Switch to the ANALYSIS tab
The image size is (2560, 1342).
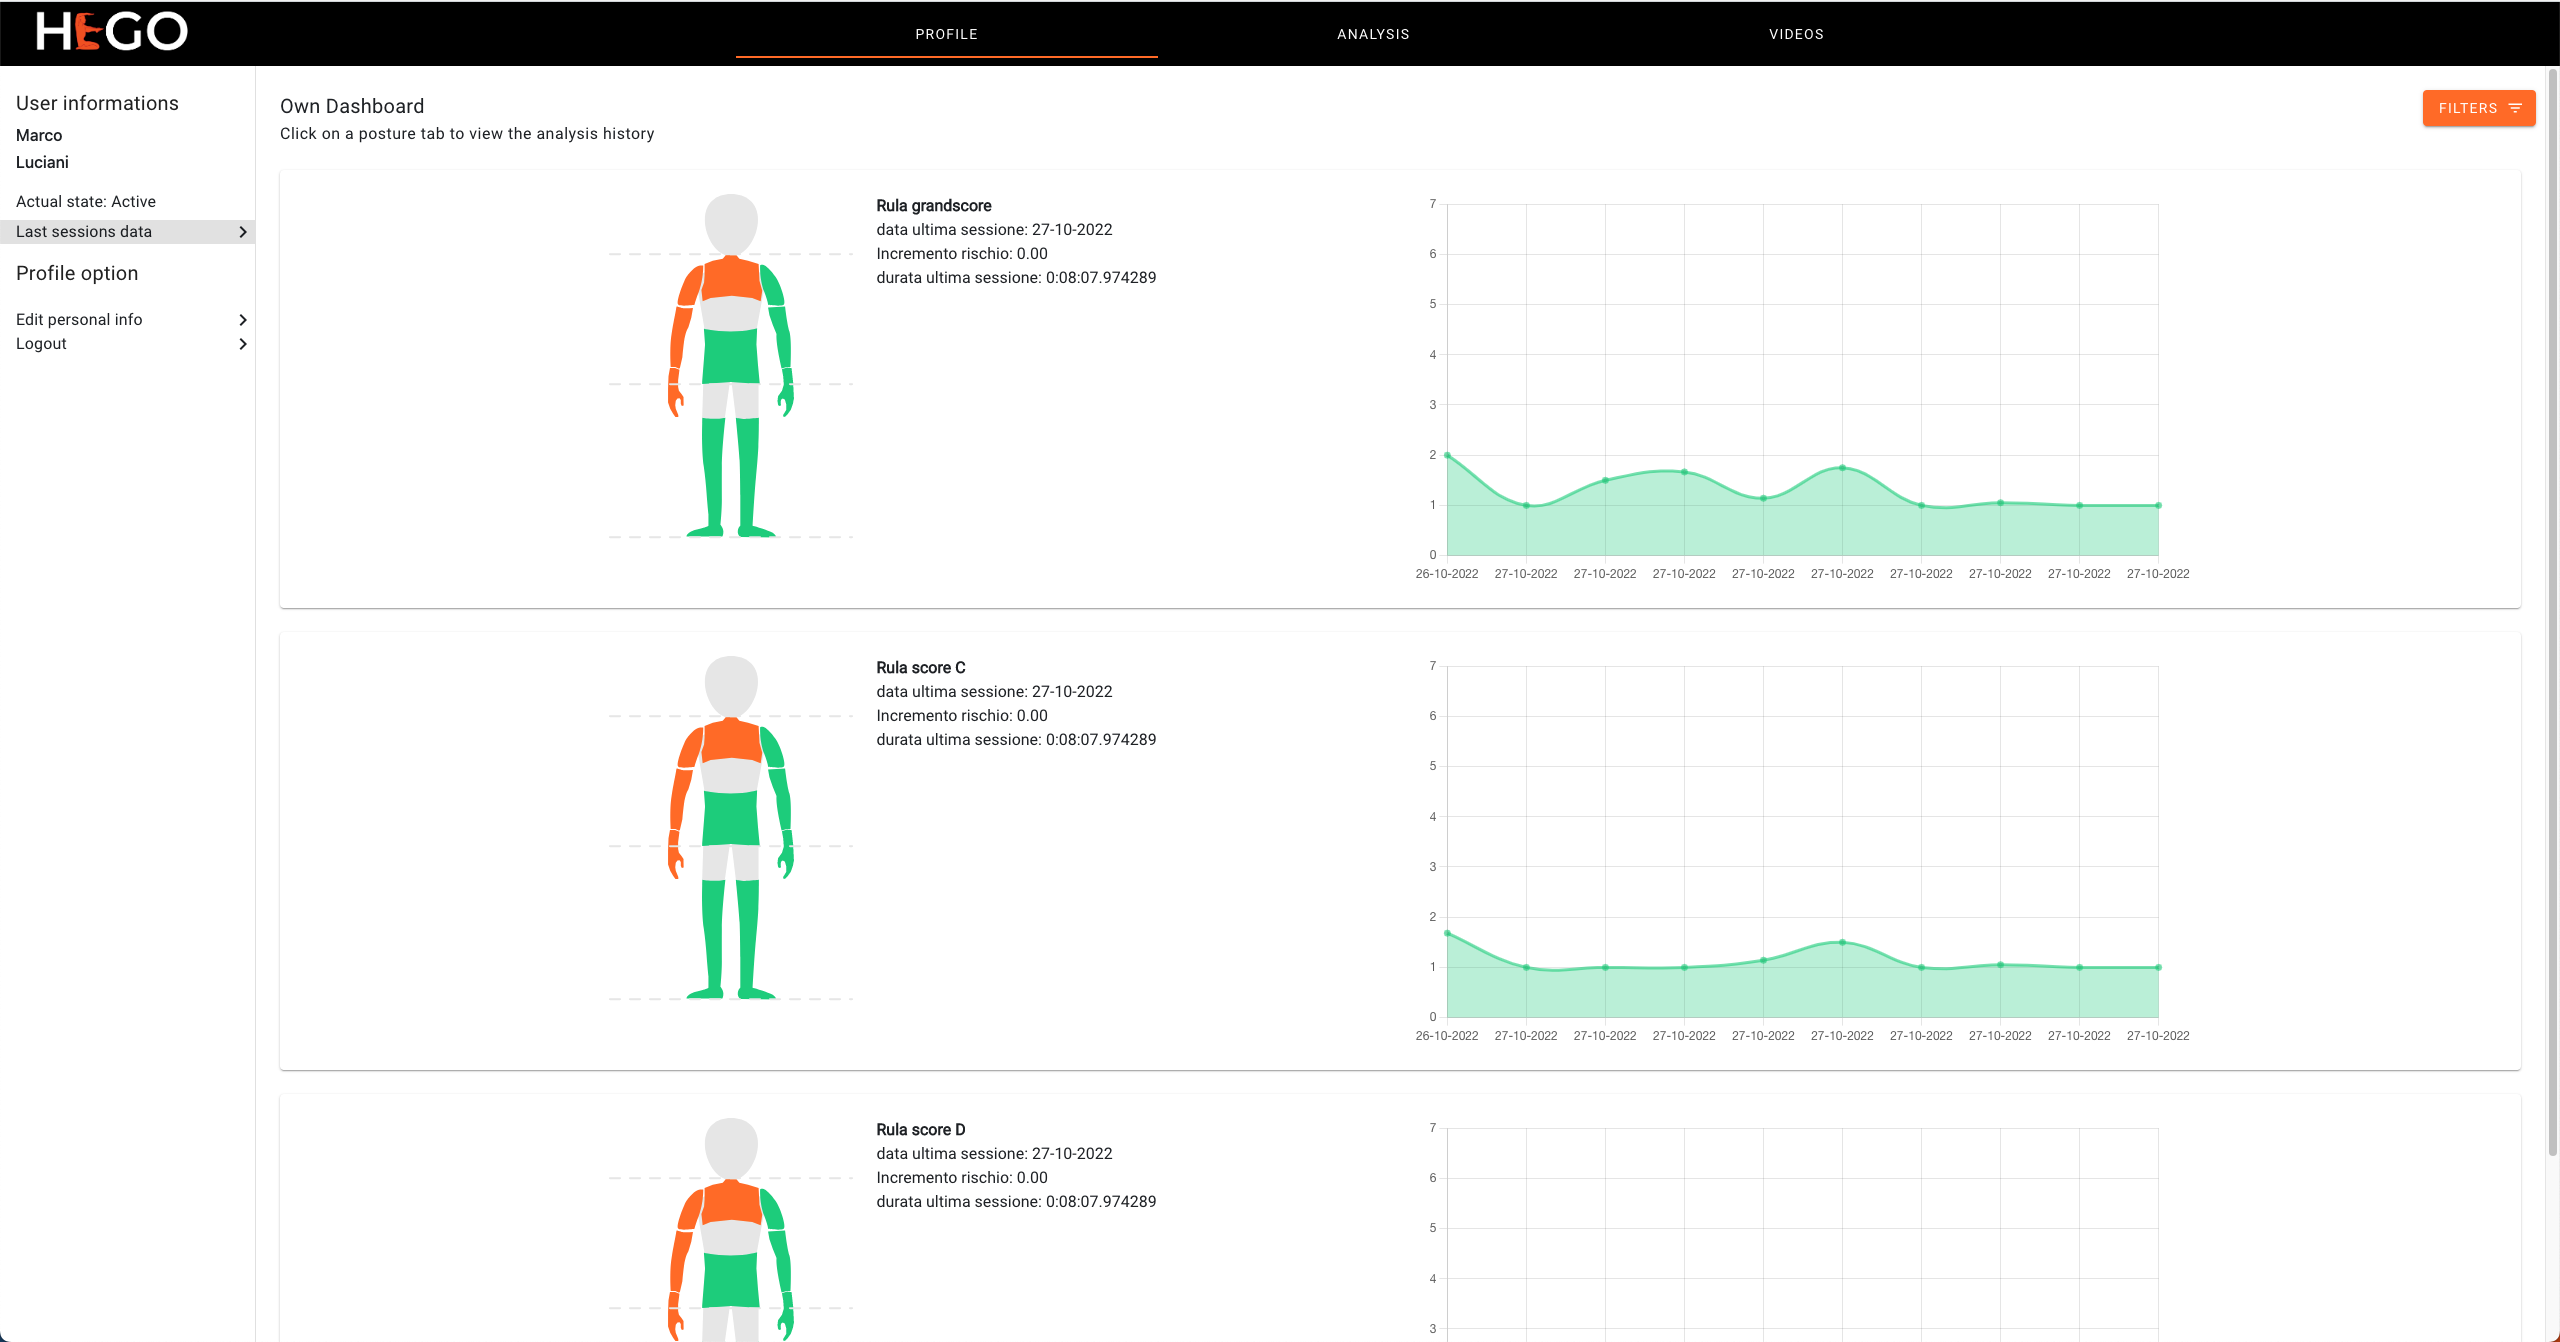point(1373,34)
